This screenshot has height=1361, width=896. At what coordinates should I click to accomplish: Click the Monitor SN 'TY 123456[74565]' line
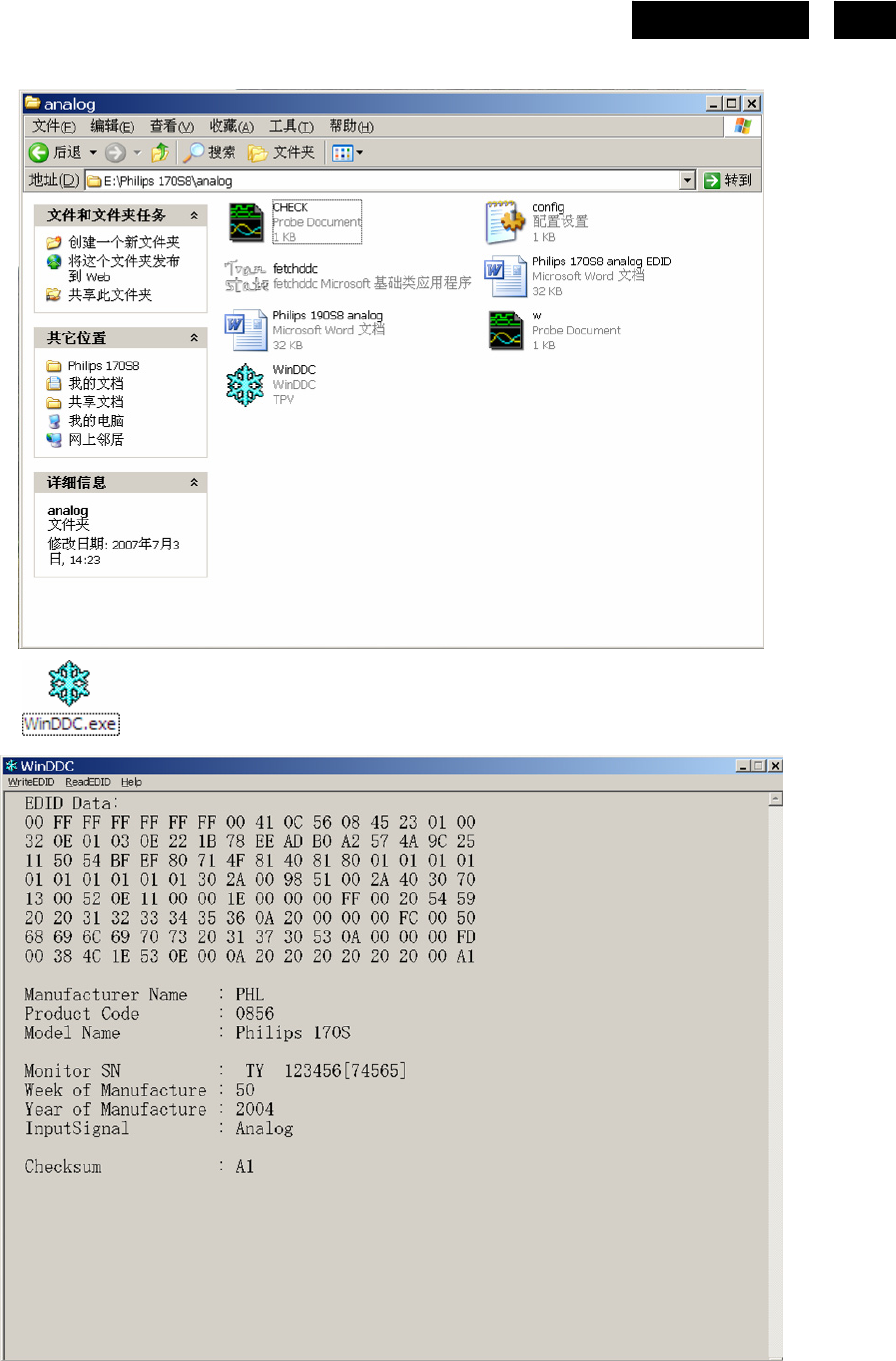pyautogui.click(x=216, y=1072)
